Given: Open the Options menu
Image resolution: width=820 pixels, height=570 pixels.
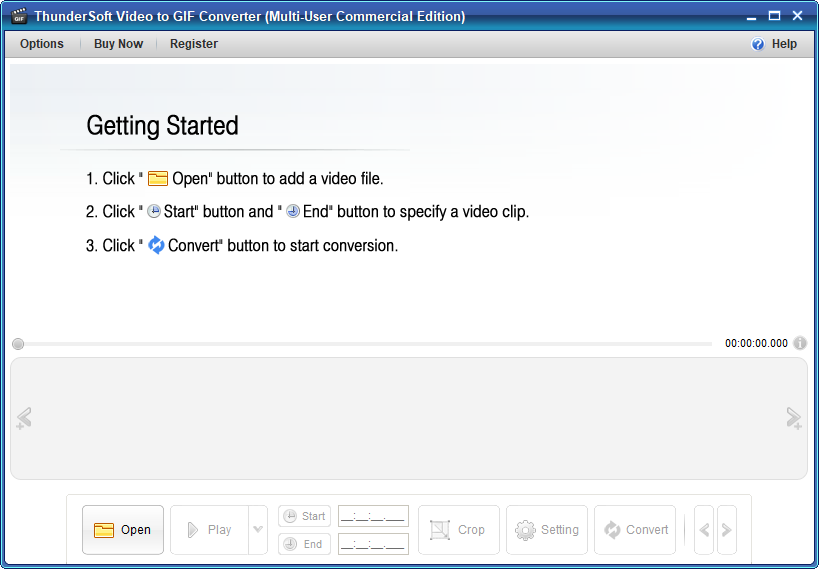Looking at the screenshot, I should [x=42, y=44].
